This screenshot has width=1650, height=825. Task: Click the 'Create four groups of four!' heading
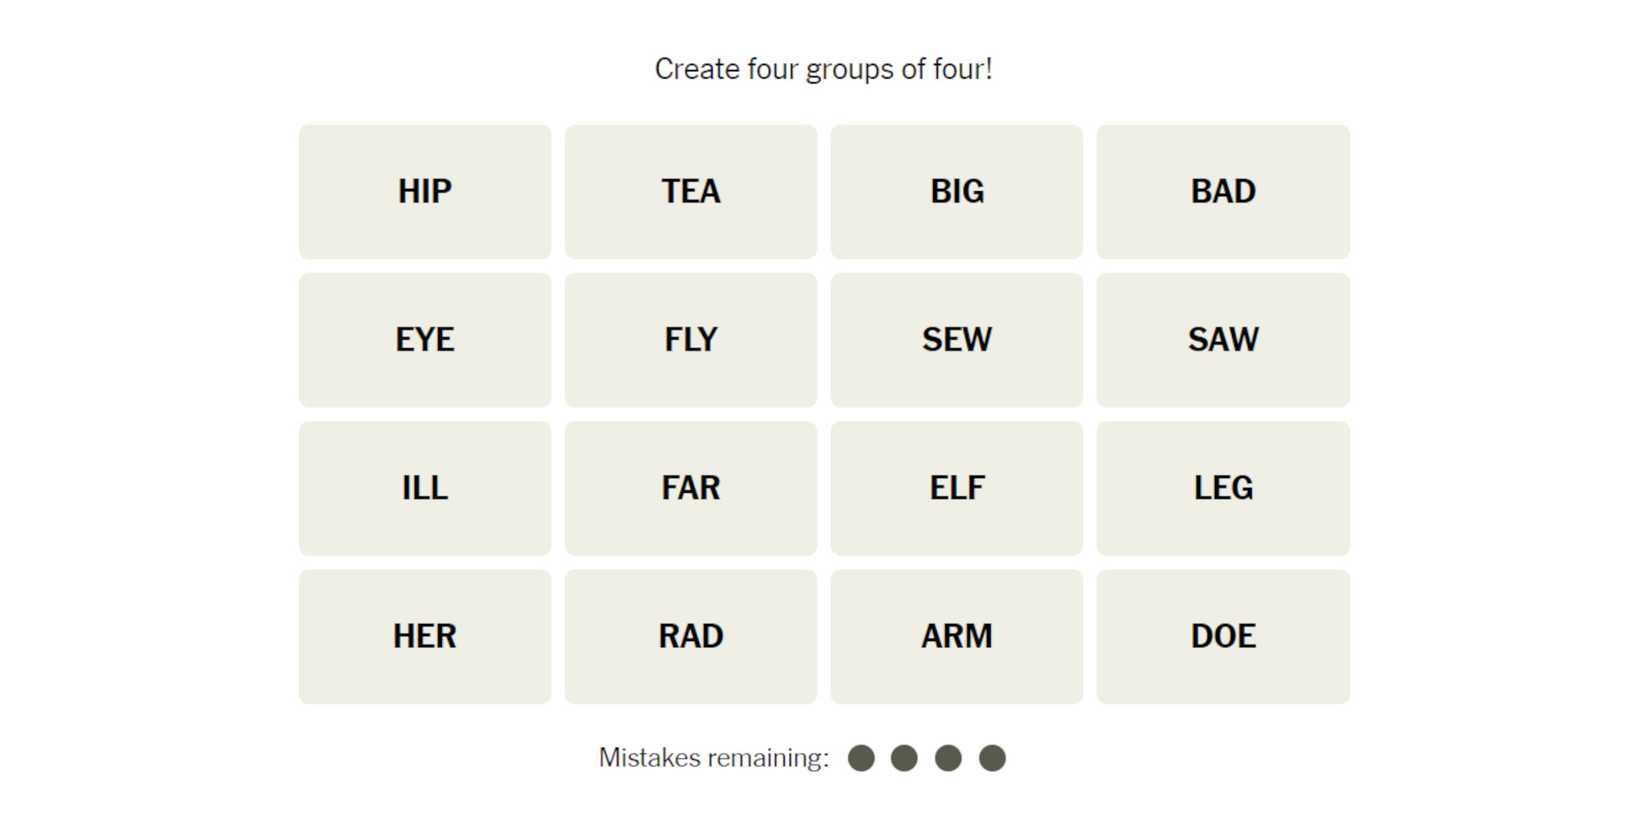[823, 69]
